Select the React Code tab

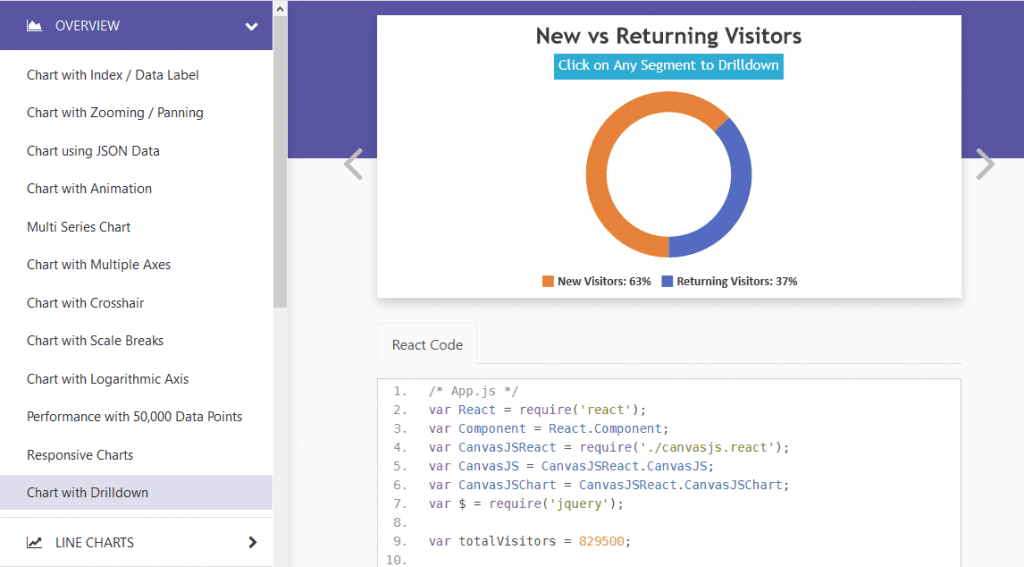tap(427, 344)
